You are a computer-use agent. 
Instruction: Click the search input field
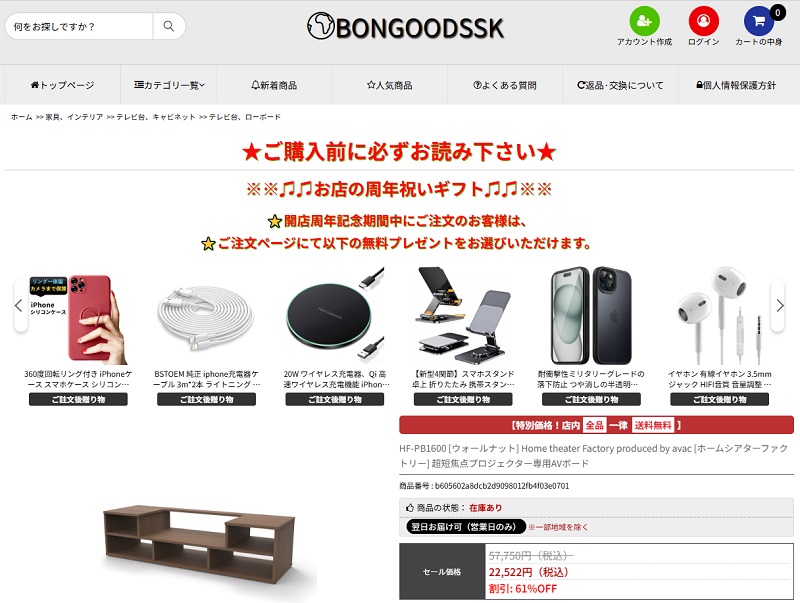coord(79,26)
